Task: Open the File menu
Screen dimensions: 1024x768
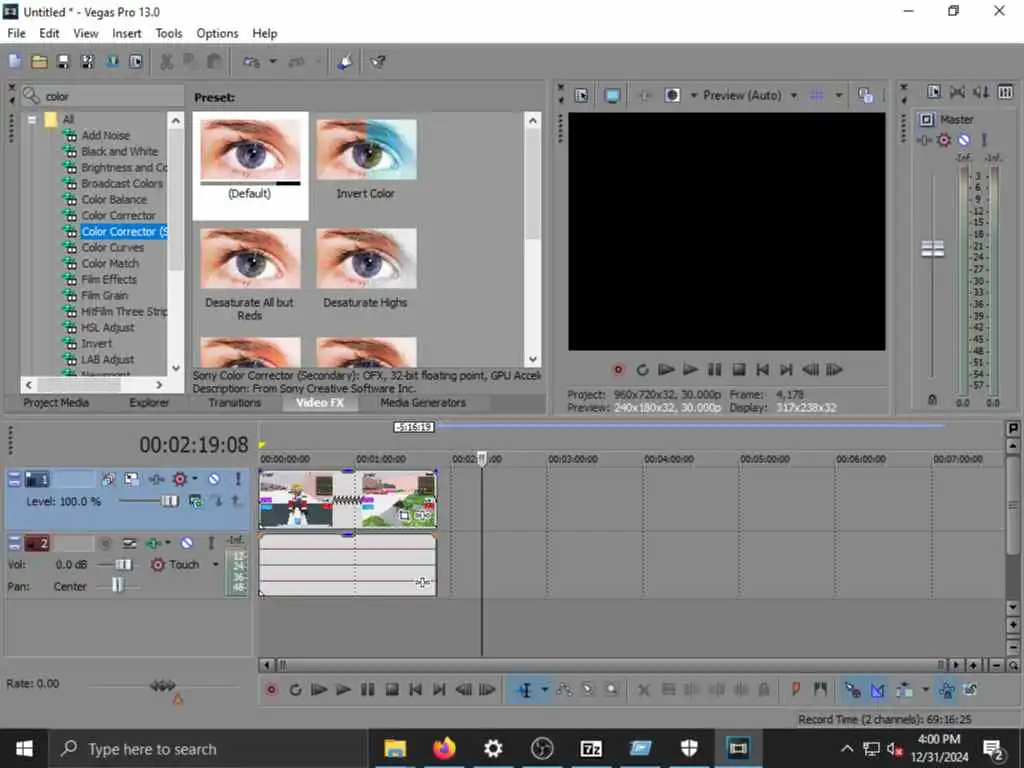Action: click(16, 33)
